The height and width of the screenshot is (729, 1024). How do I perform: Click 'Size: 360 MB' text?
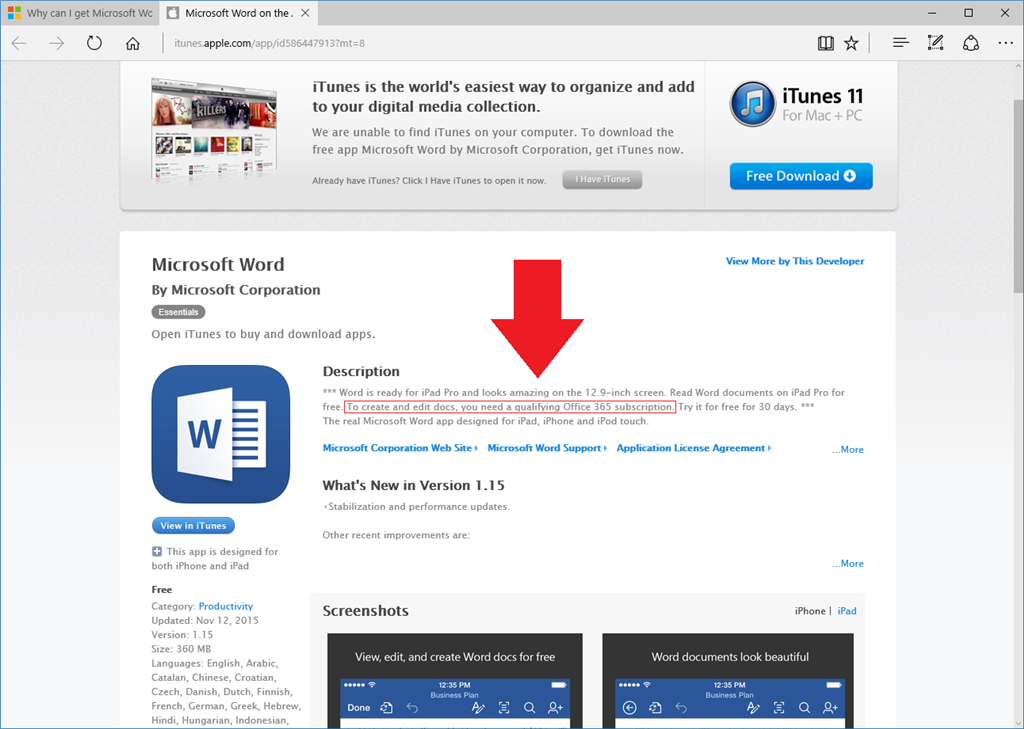click(x=181, y=649)
